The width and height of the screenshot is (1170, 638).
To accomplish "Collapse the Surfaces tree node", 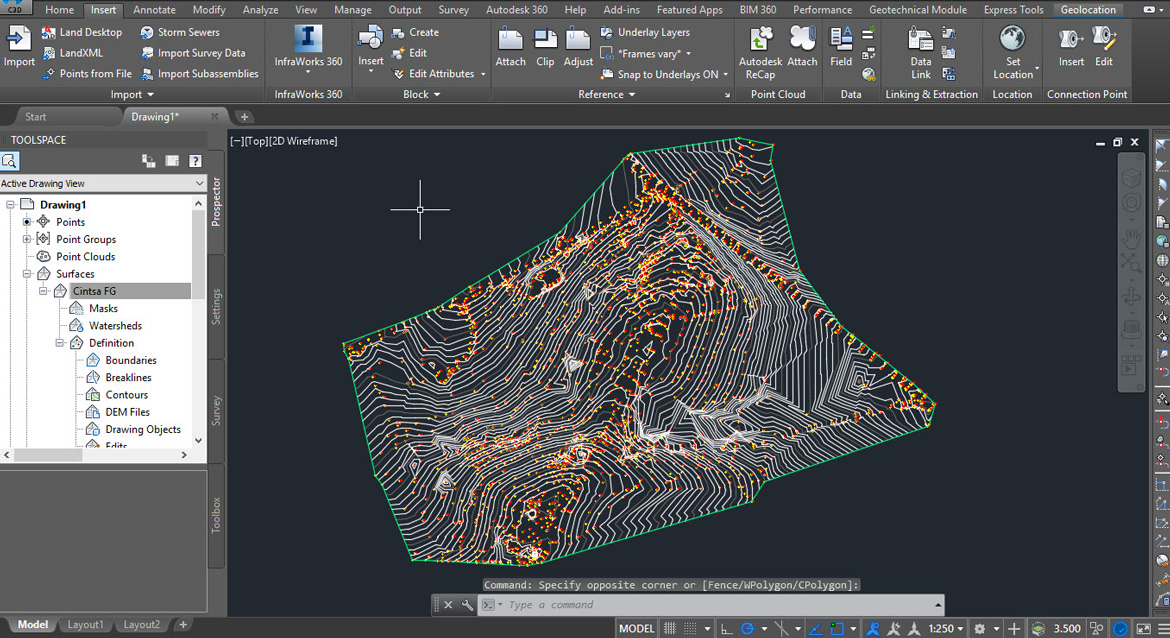I will click(x=27, y=274).
